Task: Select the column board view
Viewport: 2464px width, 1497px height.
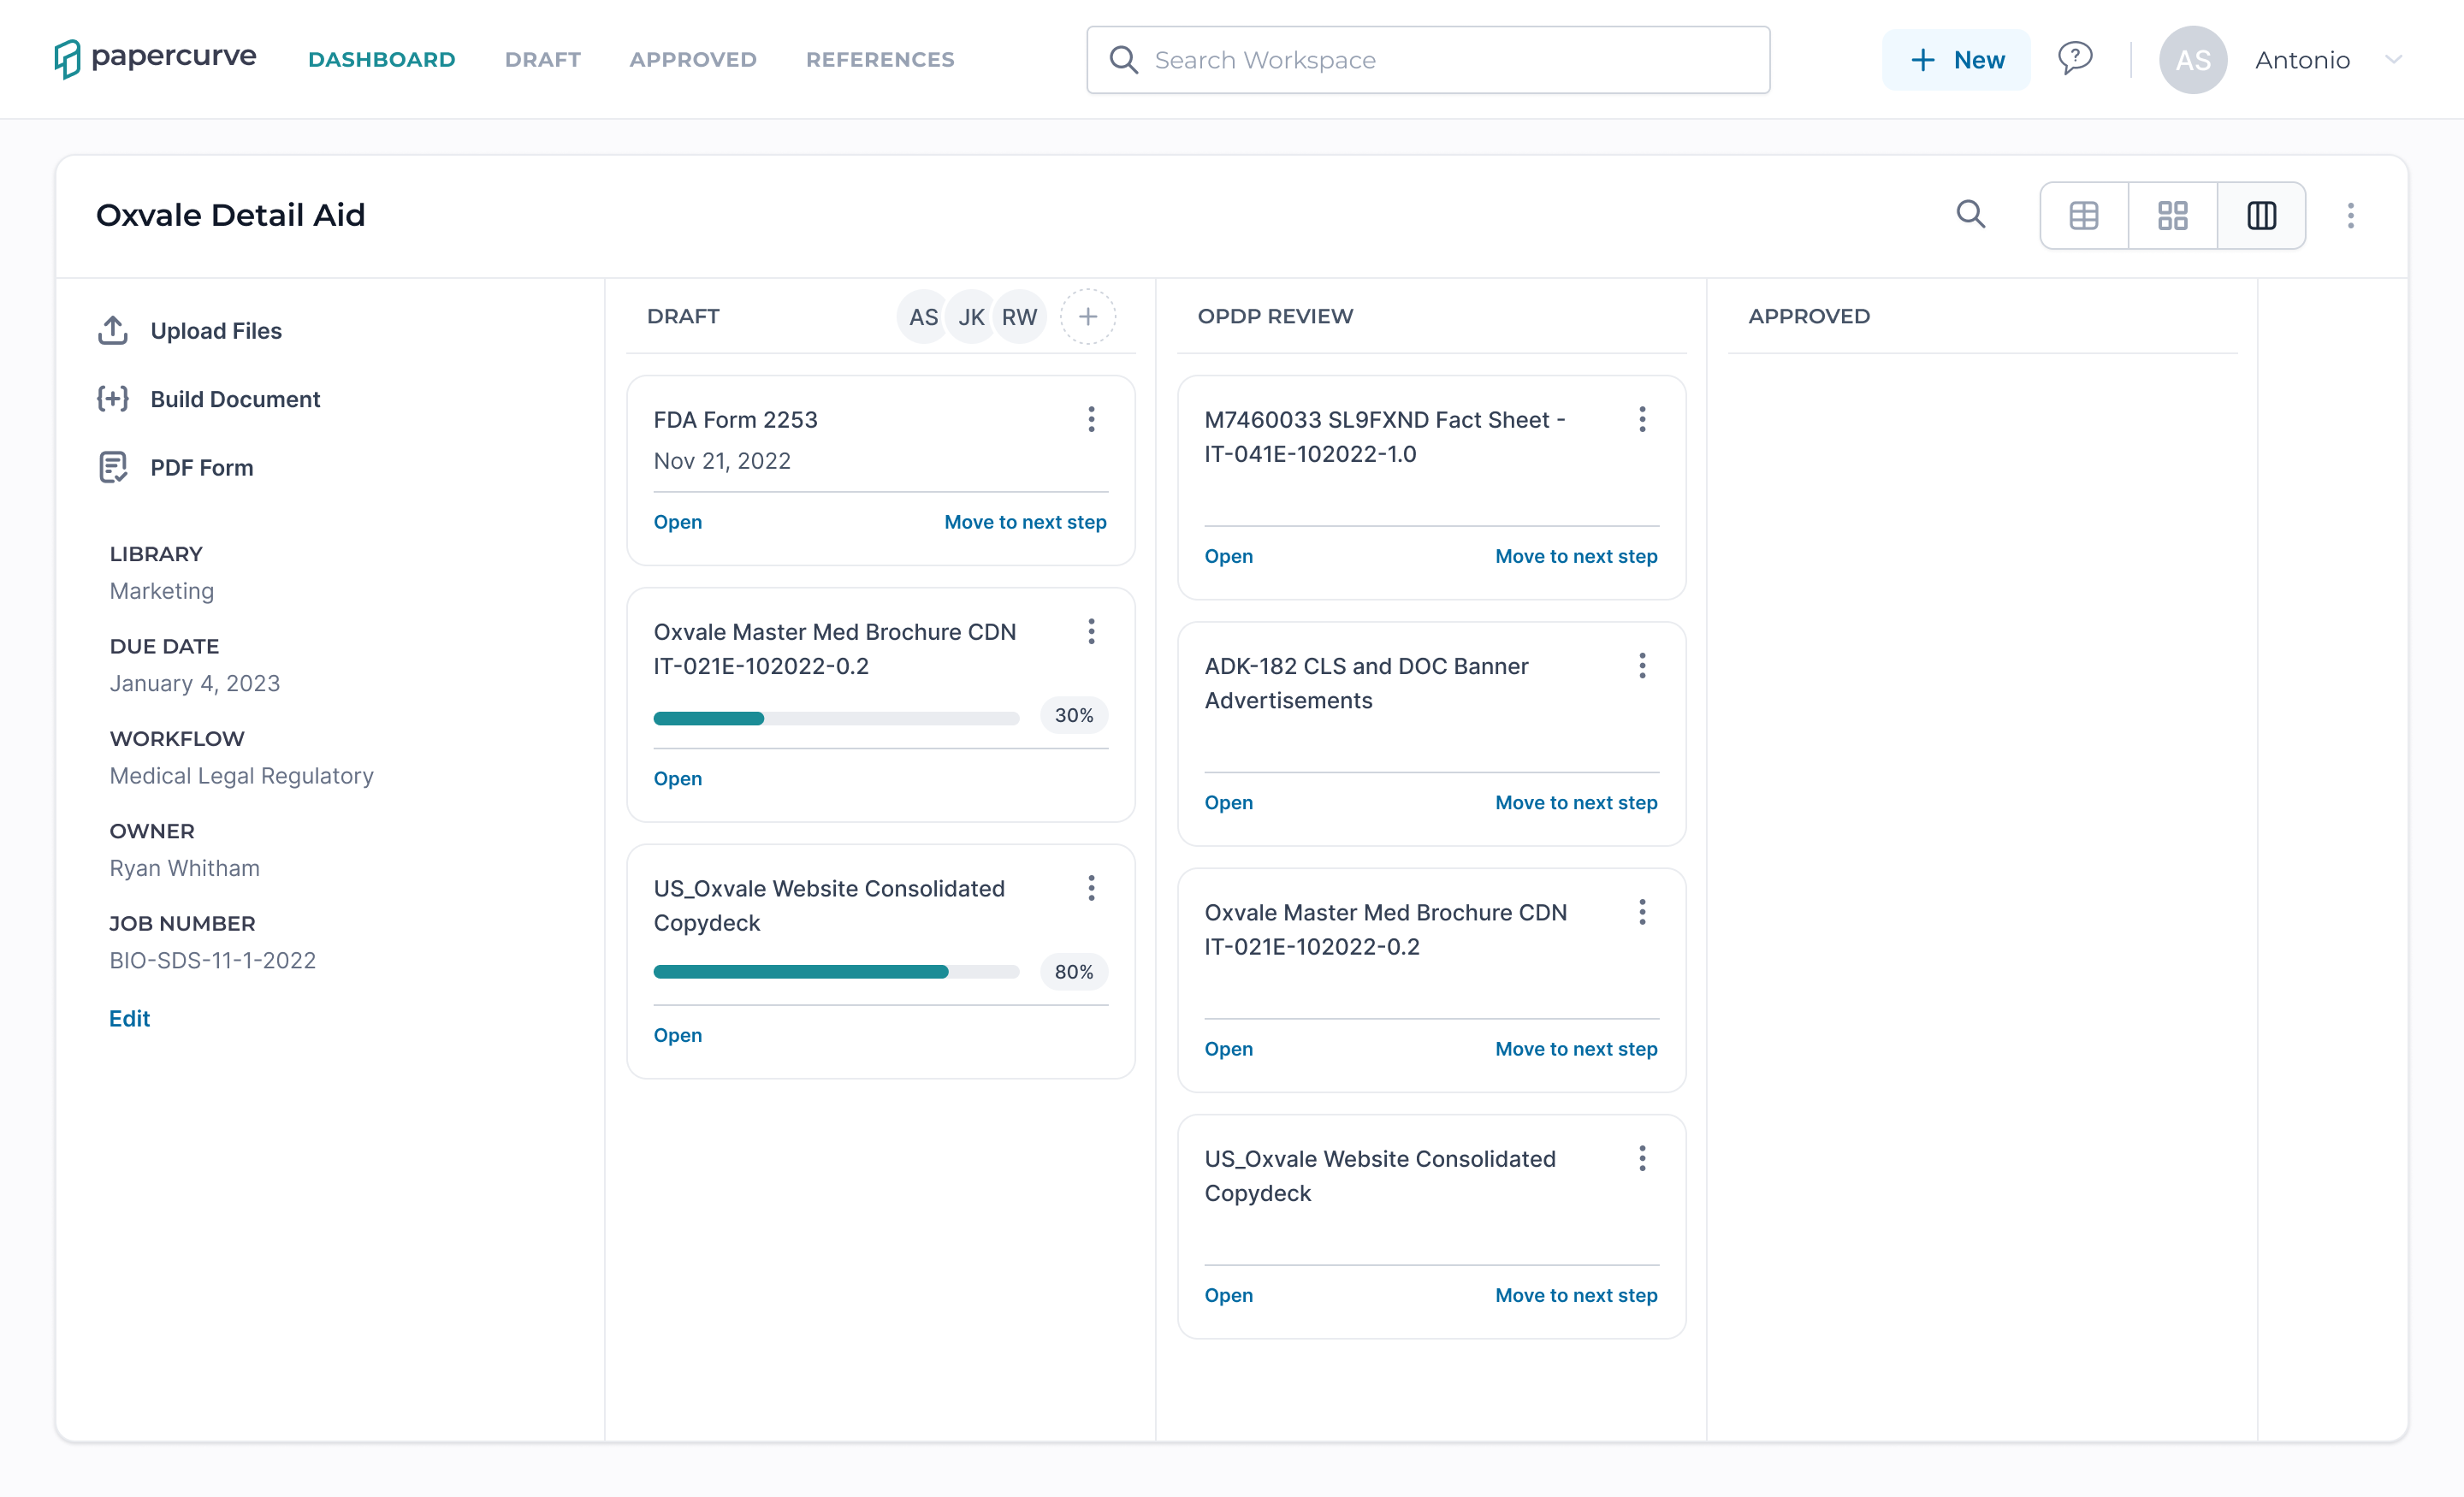Action: click(x=2262, y=215)
